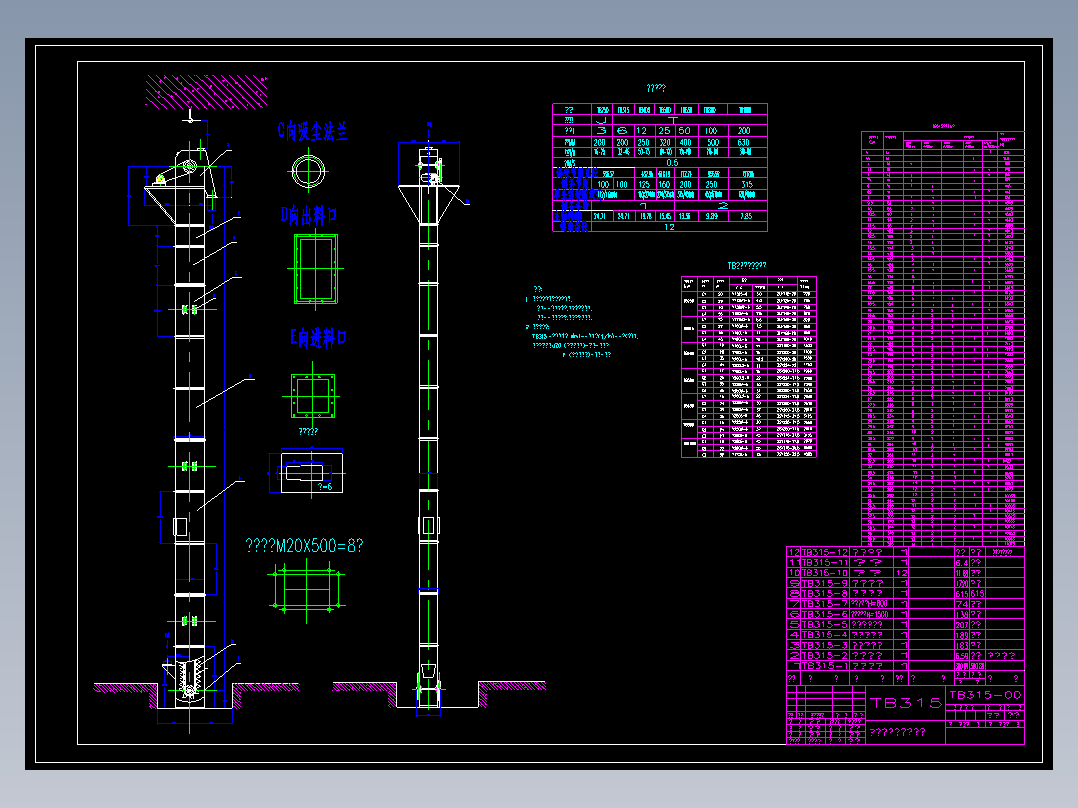
Task: Select the D-direction rectangular outlet drawing
Action: click(316, 269)
